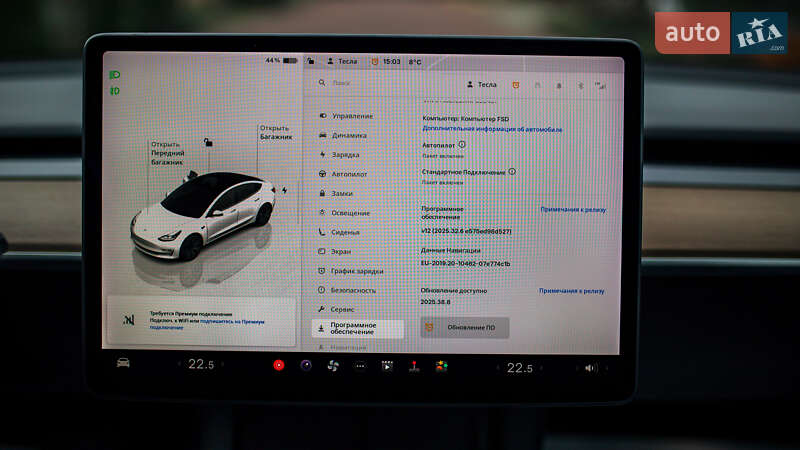Open the Автопилот settings menu
Viewport: 800px width, 450px height.
343,174
